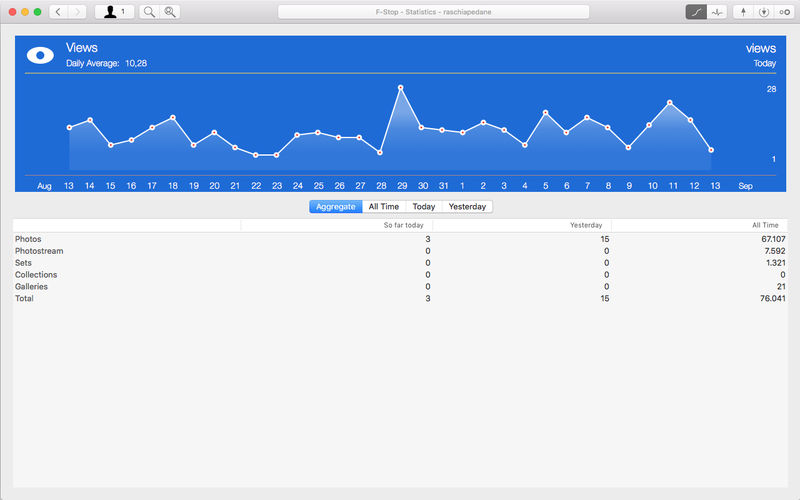800x500 pixels.
Task: Click the 'Yesterday' column header
Action: [522, 225]
